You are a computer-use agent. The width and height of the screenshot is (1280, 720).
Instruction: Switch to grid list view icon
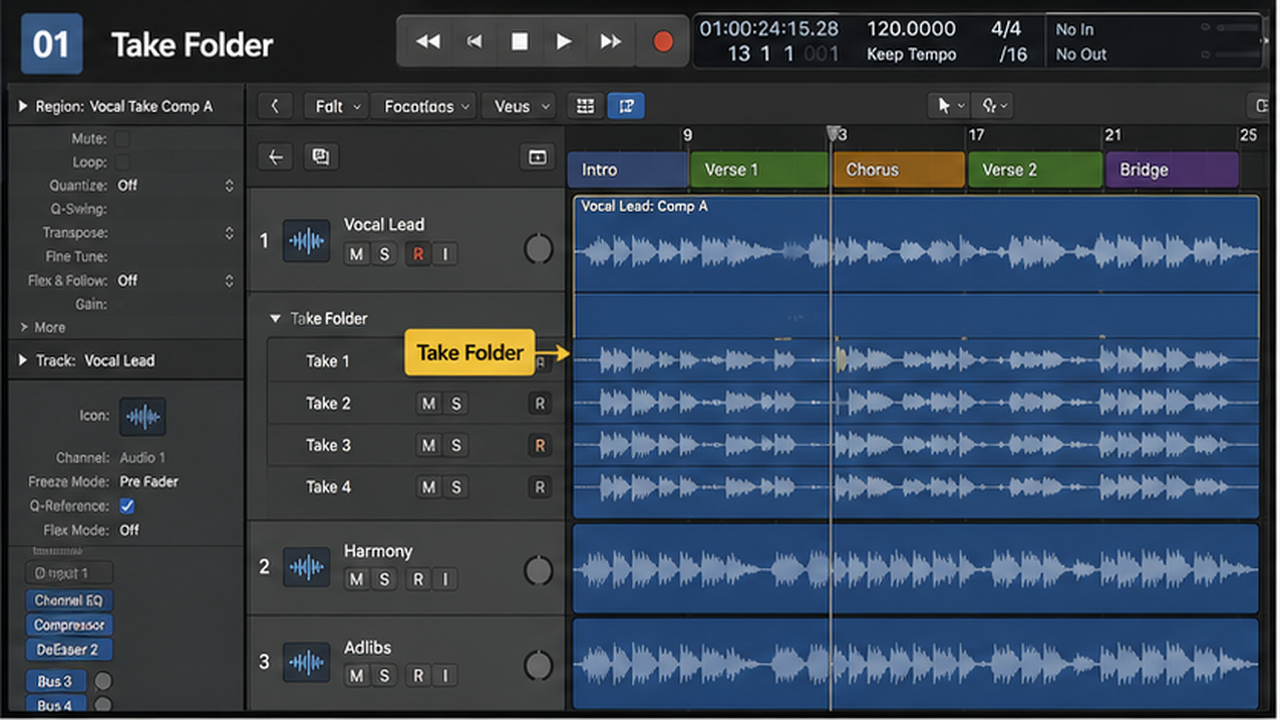coord(586,106)
